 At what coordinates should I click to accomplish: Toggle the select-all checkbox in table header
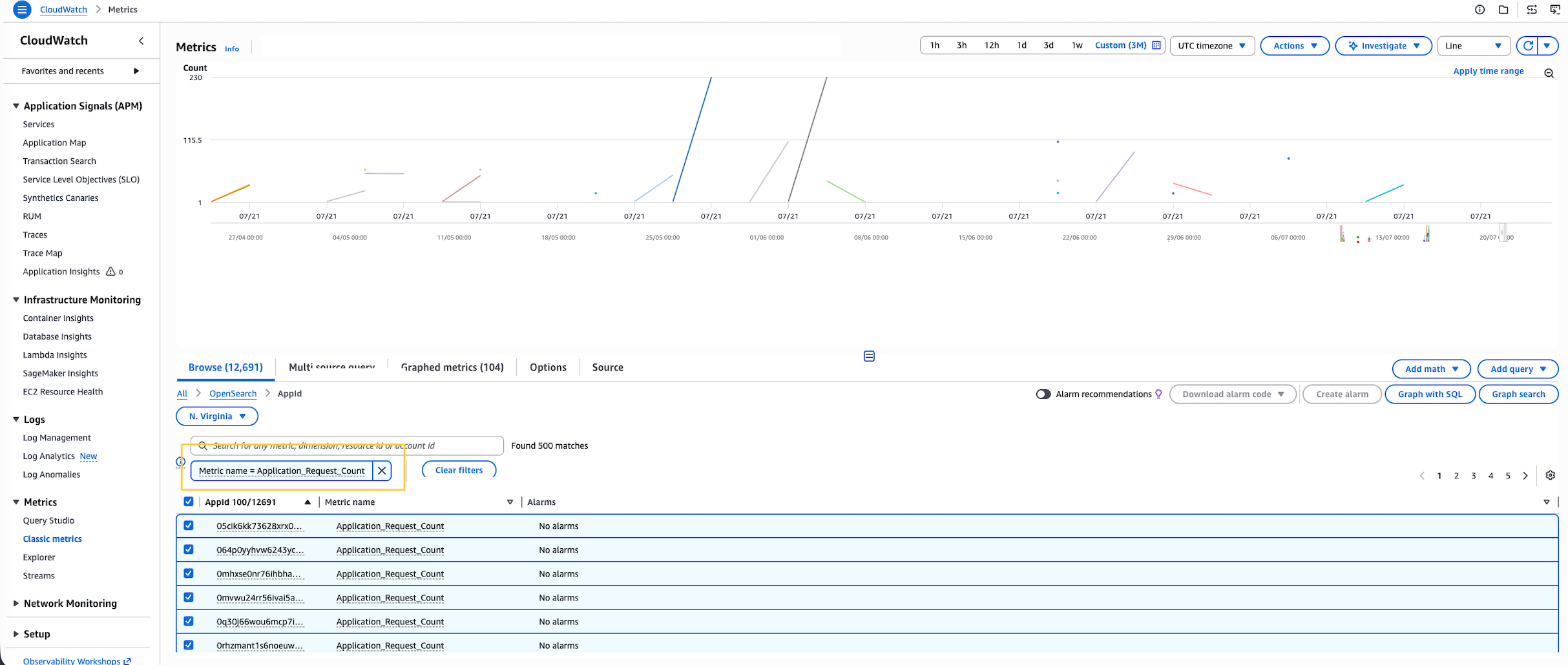click(x=188, y=502)
